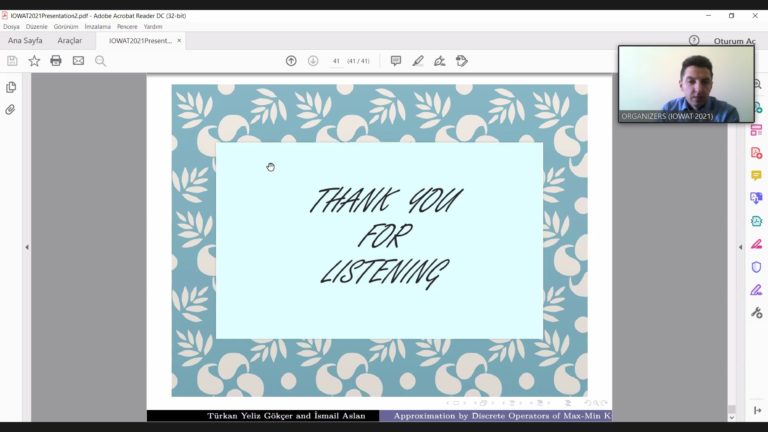
Task: Collapse the right tools pane arrow
Action: pyautogui.click(x=741, y=247)
